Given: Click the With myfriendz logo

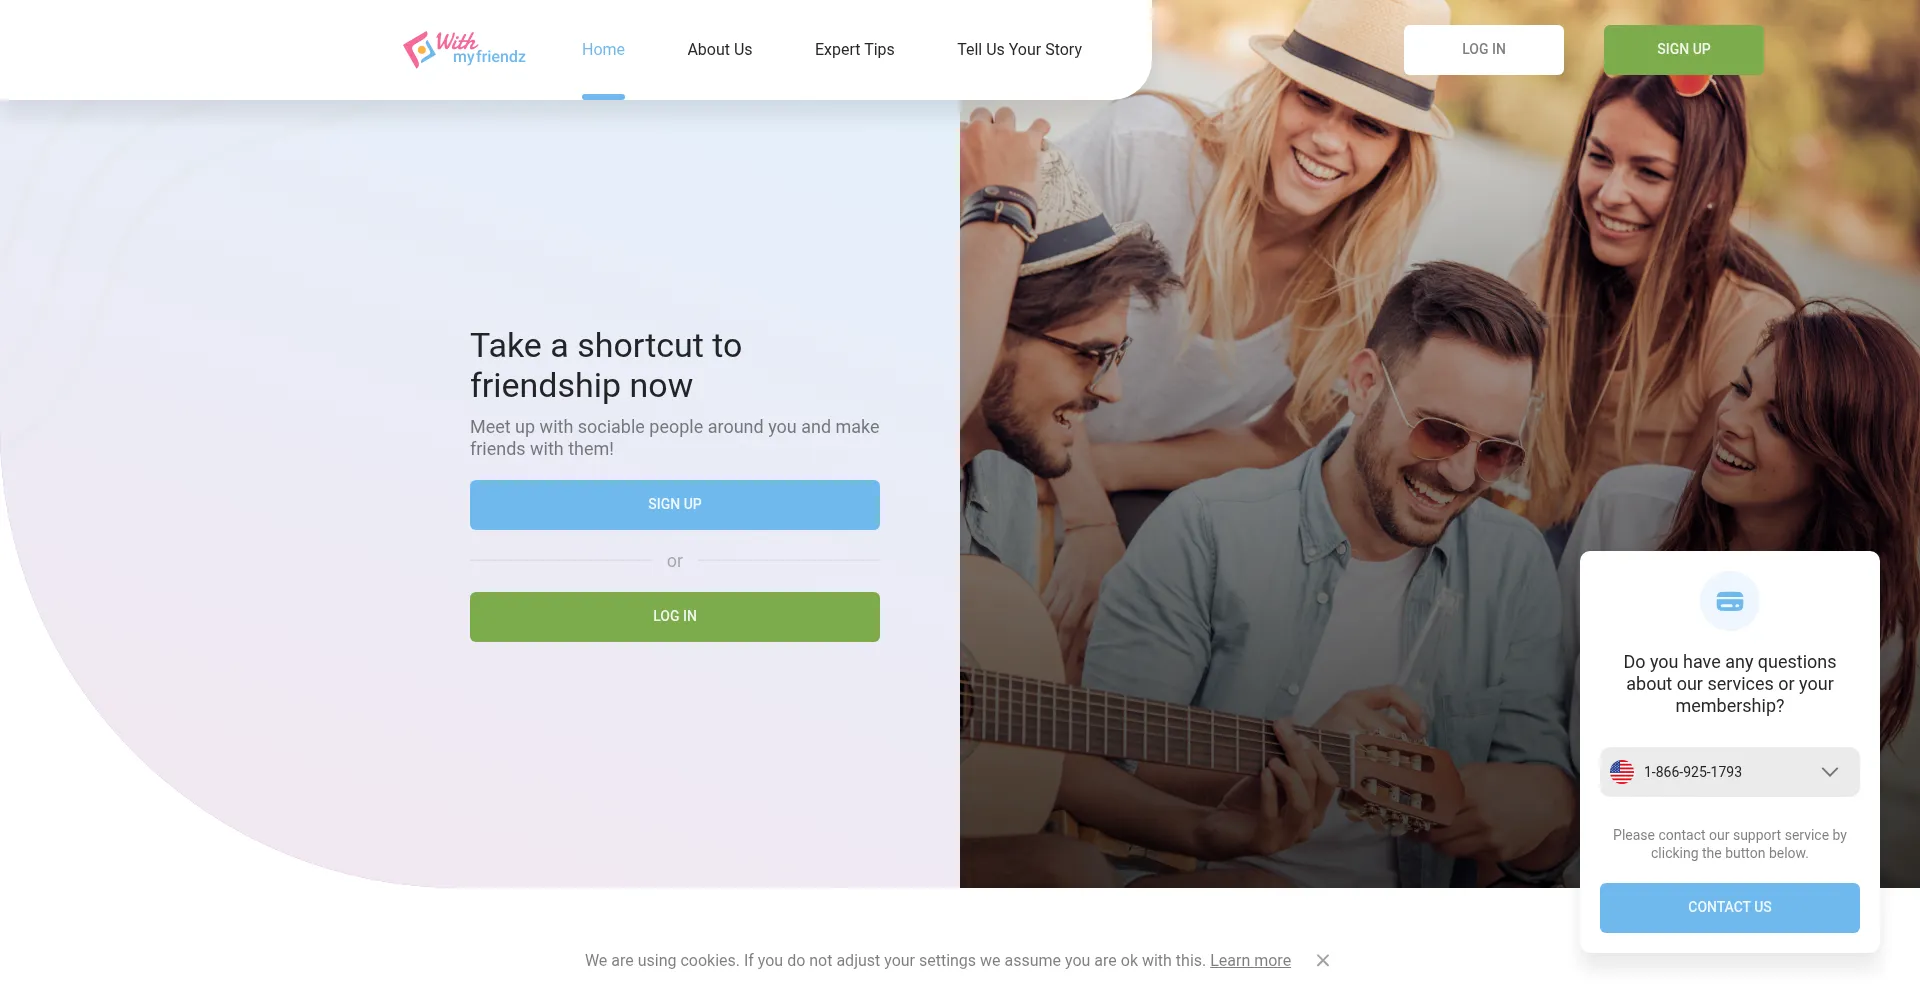Looking at the screenshot, I should [x=465, y=50].
